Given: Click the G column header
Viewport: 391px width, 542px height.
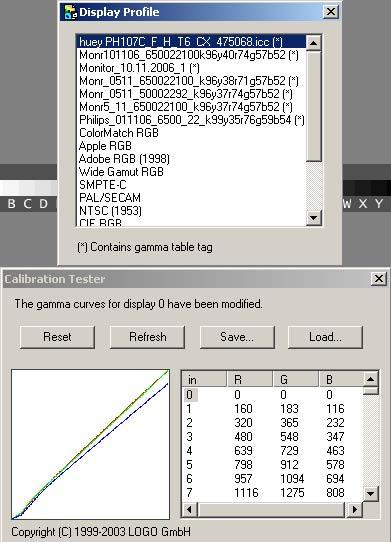Looking at the screenshot, I should coord(295,380).
